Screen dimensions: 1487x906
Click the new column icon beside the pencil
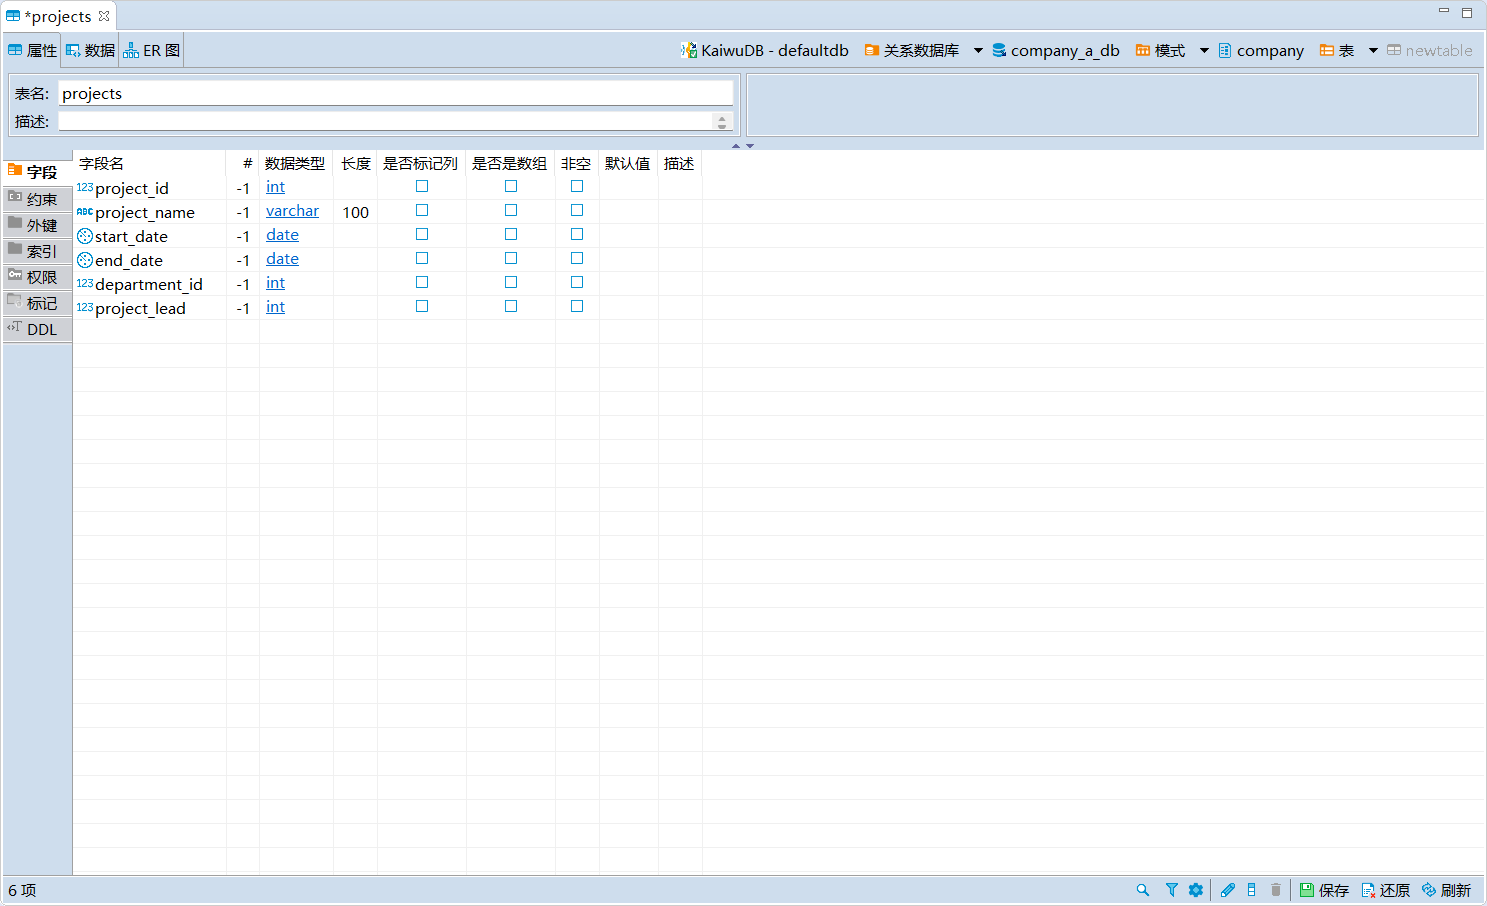pyautogui.click(x=1252, y=890)
